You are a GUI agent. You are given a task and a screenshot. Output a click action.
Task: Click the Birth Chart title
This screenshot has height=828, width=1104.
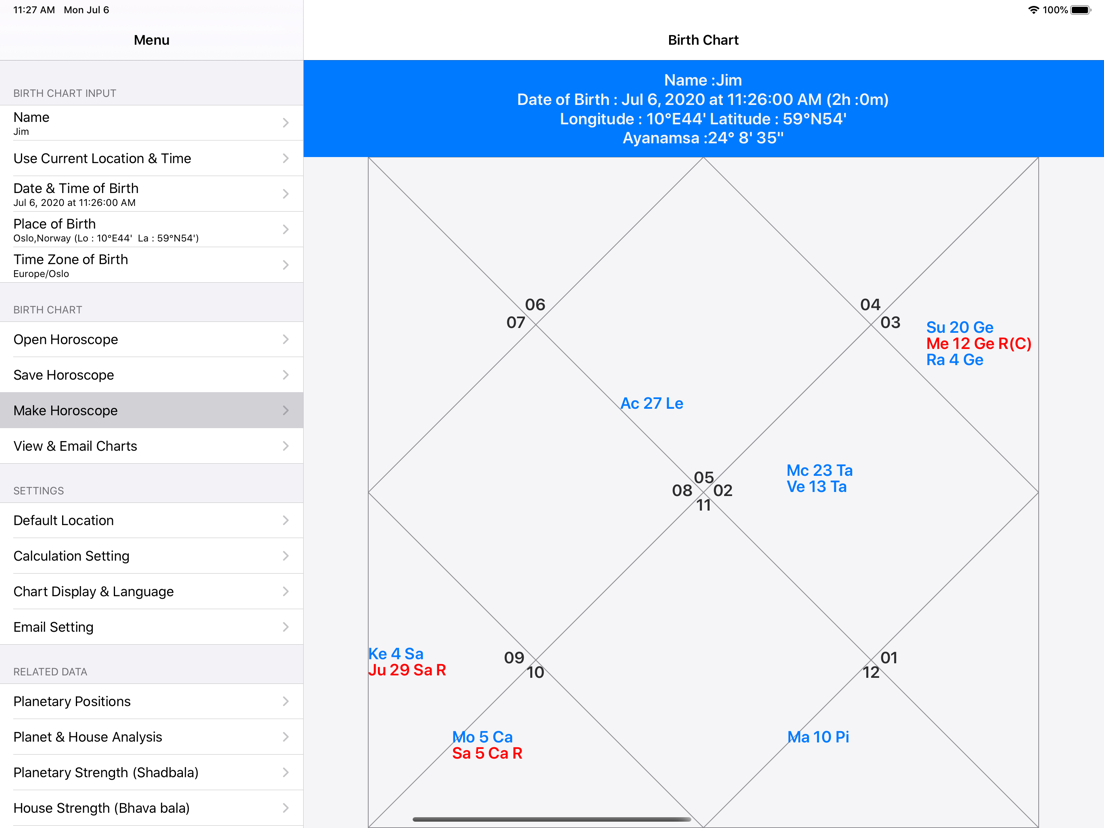pos(703,40)
